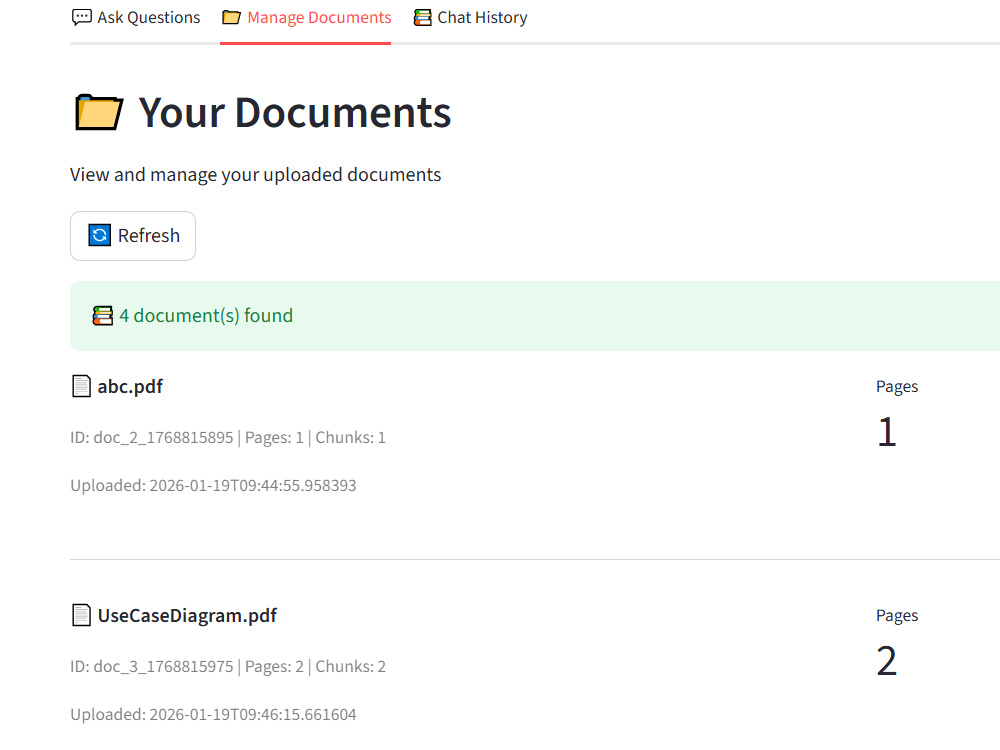Screen dimensions: 1000x750
Task: Click the Pages label for UseCaseDiagram.pdf
Action: pyautogui.click(x=897, y=615)
